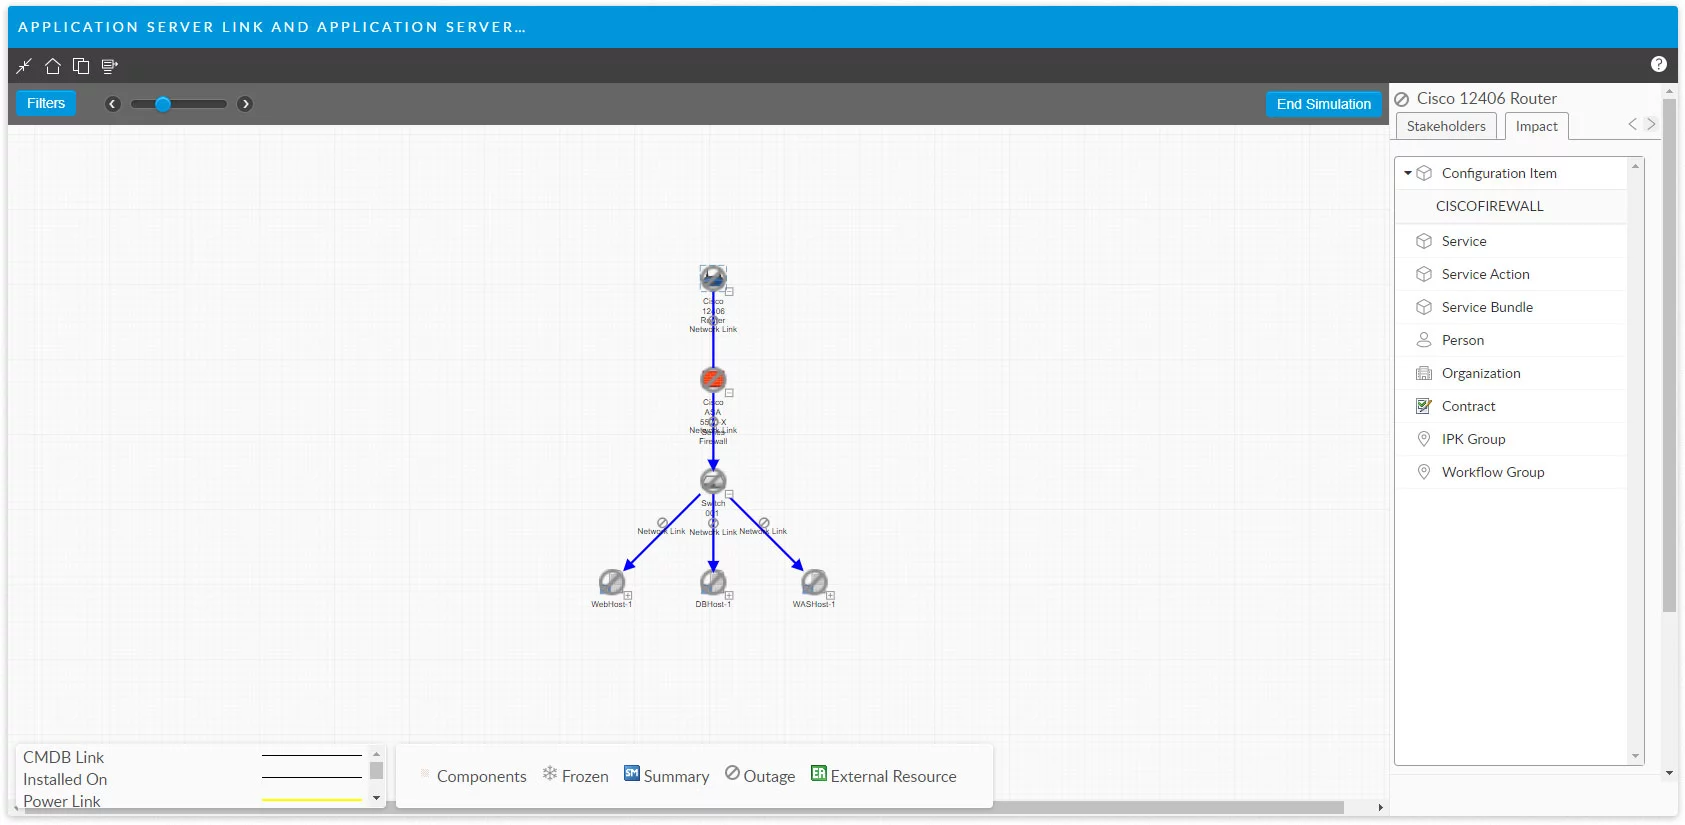The image size is (1685, 825).
Task: Expand the DBHost-1 node
Action: tap(730, 596)
